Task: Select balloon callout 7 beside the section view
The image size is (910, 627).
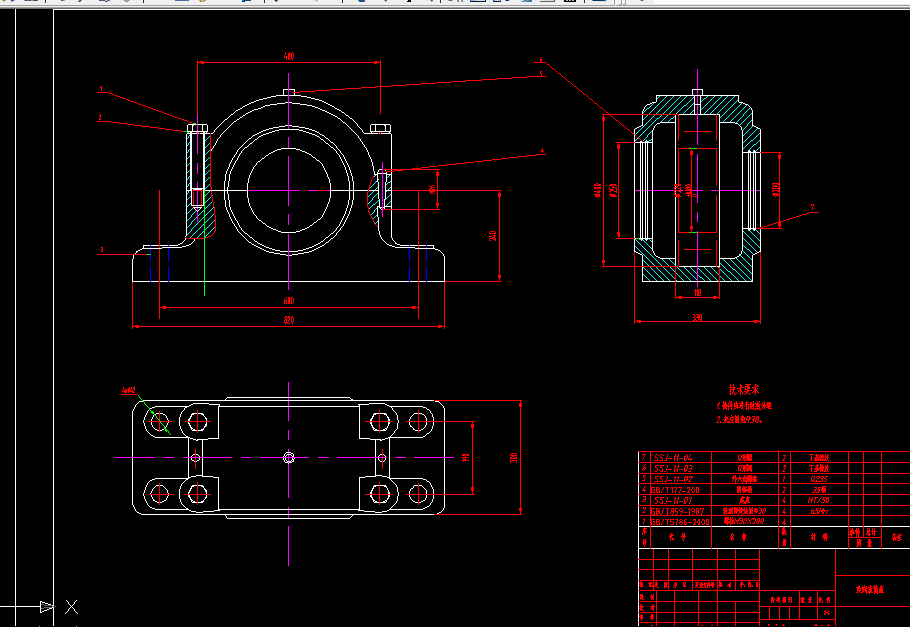Action: tap(812, 207)
